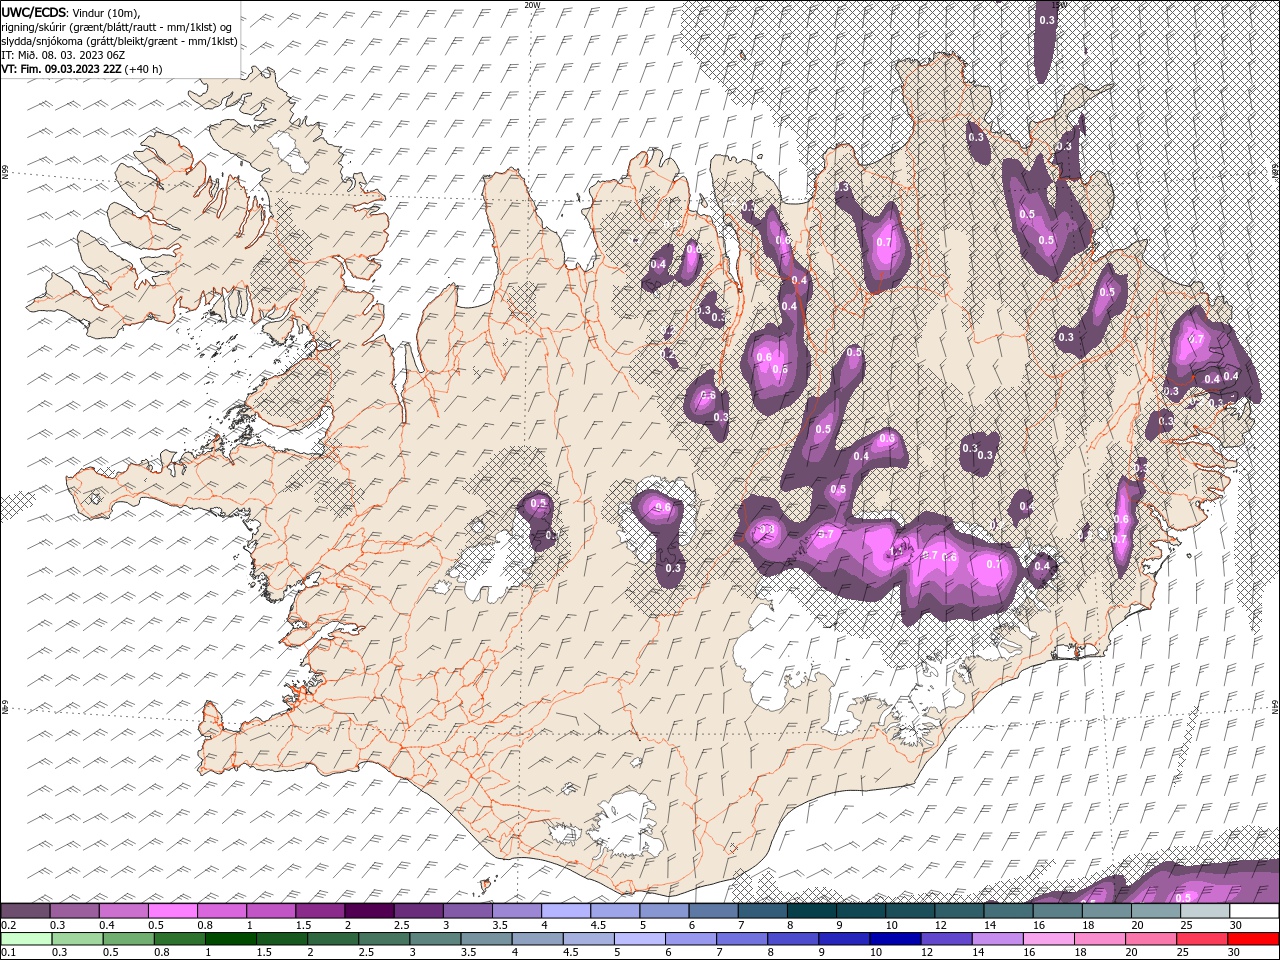Click the bright pink 0.5 swatch in the upper legend row
Image resolution: width=1280 pixels, height=960 pixels.
173,911
